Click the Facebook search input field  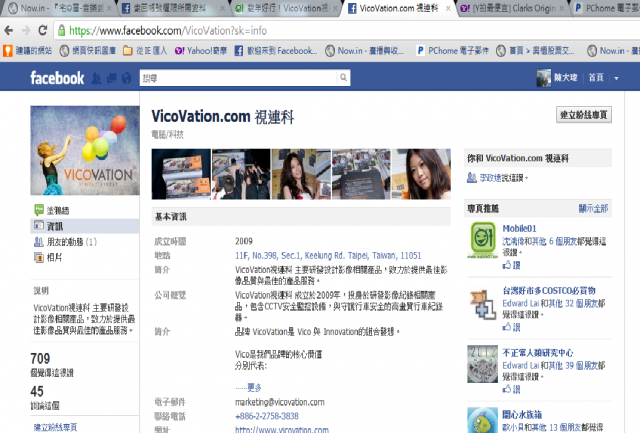coord(239,78)
